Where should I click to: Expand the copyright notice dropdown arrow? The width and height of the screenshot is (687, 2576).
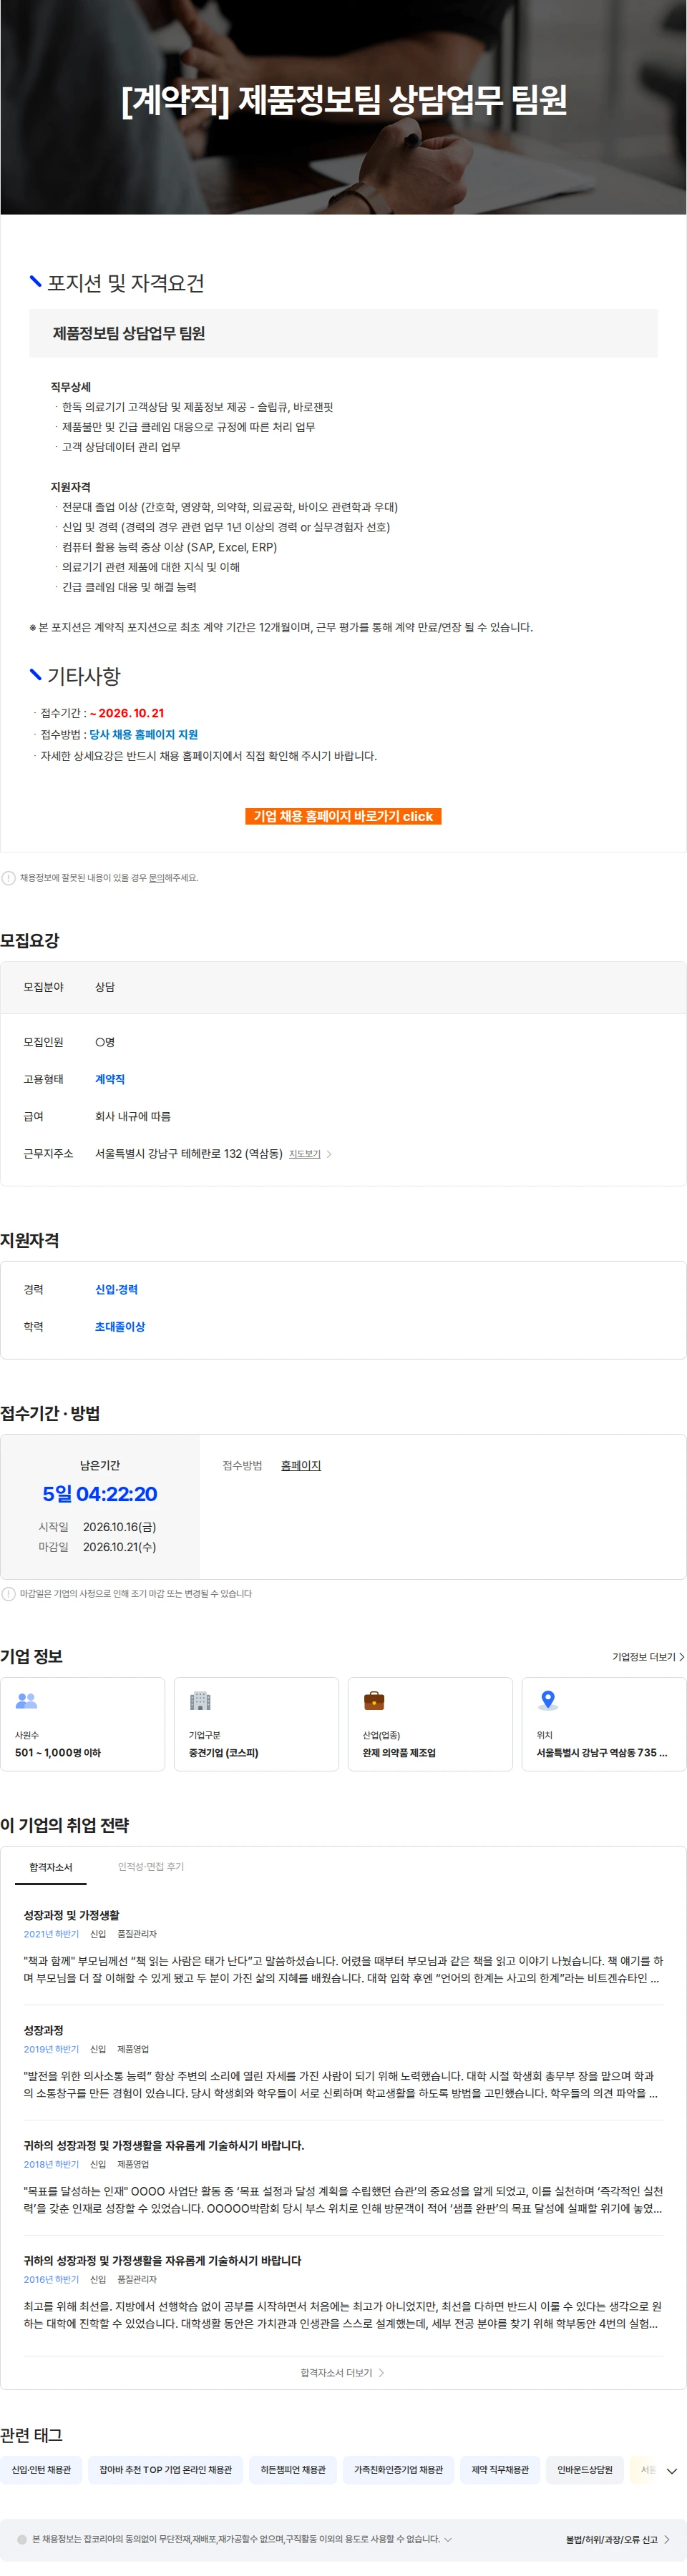448,2539
